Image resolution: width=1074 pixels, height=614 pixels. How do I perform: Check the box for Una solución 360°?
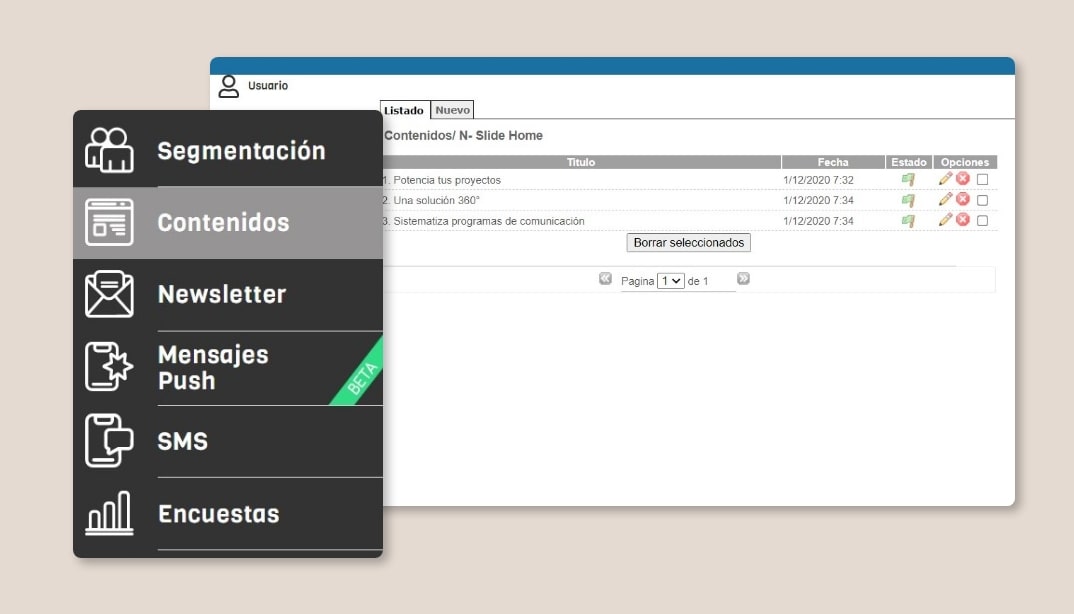click(x=982, y=200)
